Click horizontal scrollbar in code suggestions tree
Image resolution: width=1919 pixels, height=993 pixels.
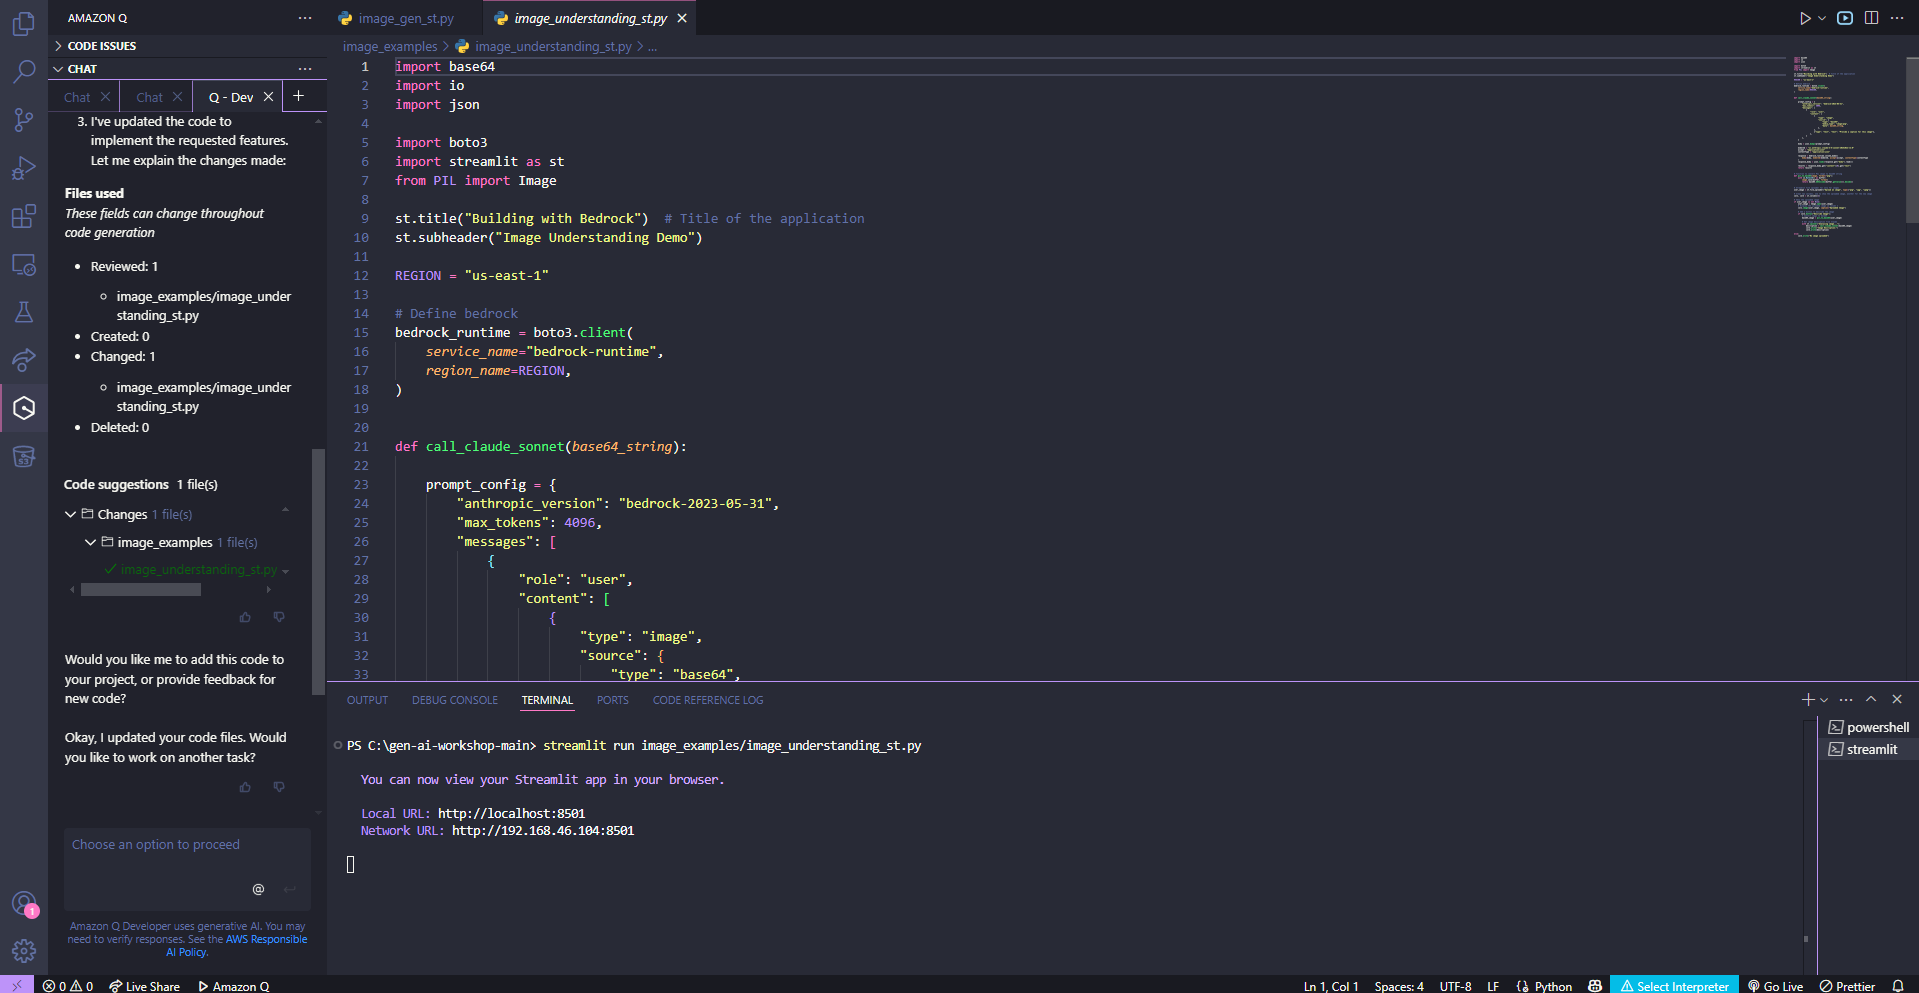[141, 590]
